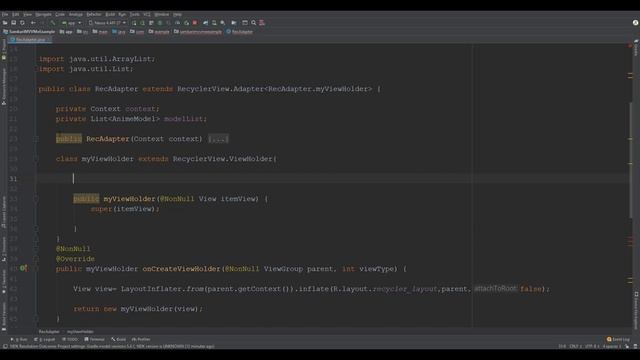Screen dimensions: 640x360
Task: Open the Build tool window
Action: point(119,339)
